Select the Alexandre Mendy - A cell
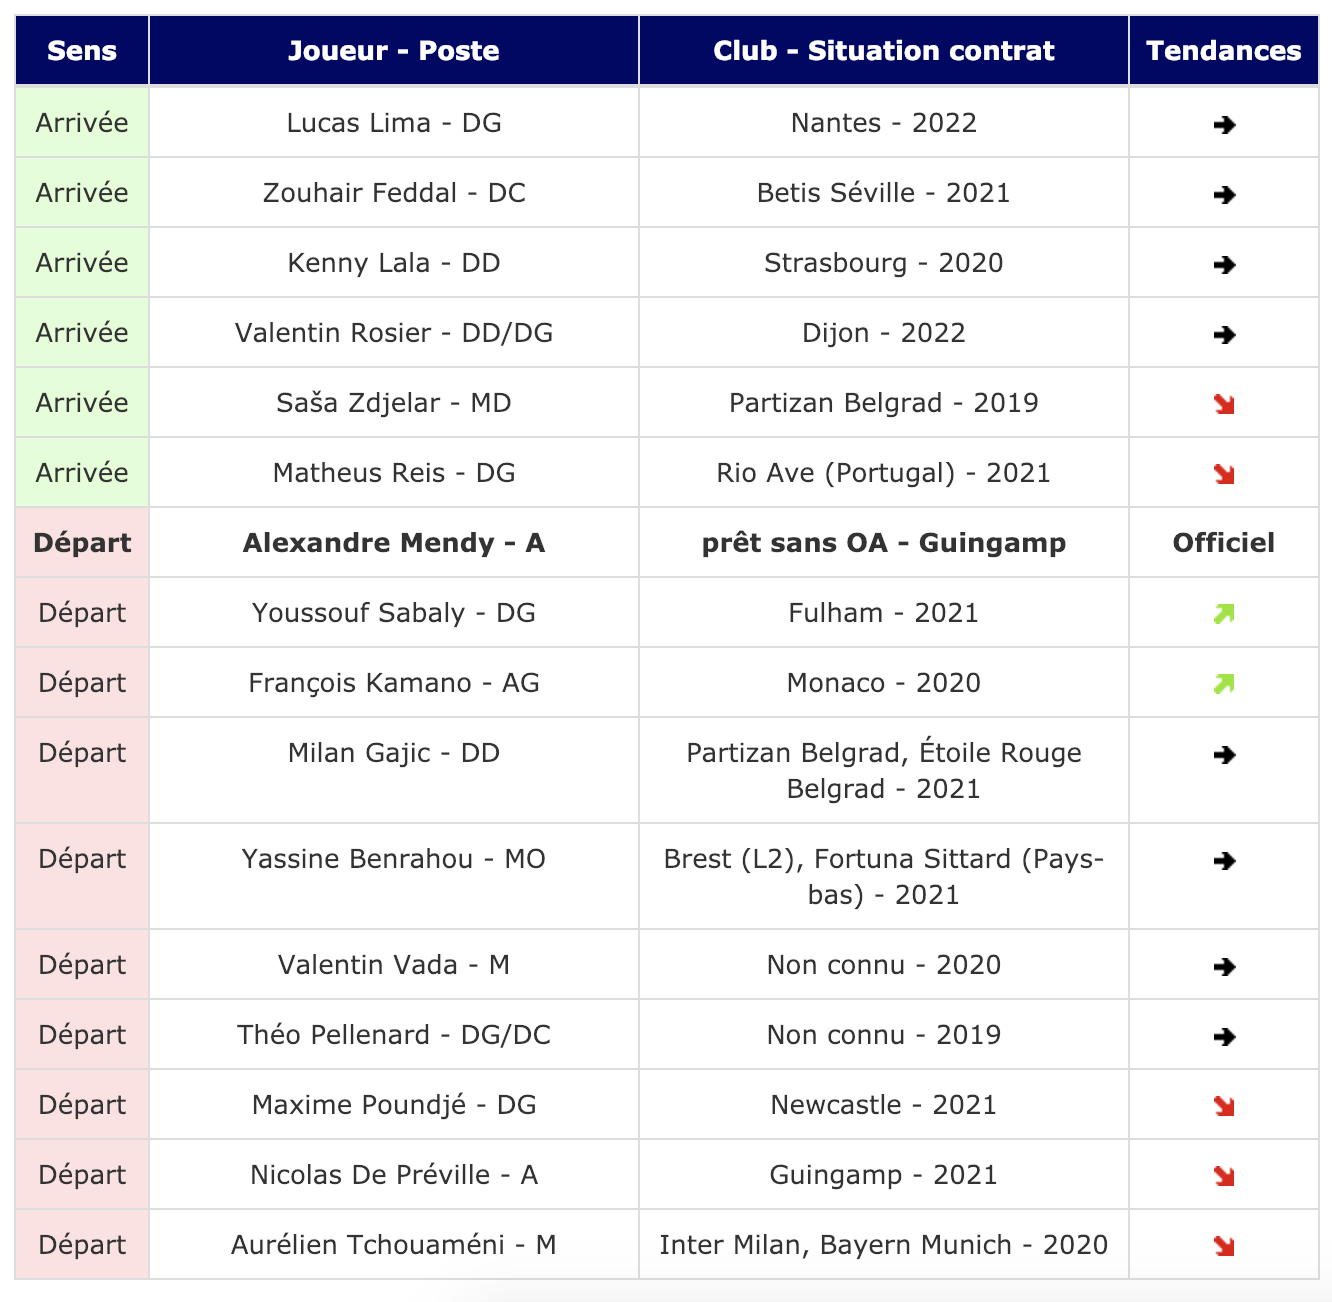 (x=394, y=542)
